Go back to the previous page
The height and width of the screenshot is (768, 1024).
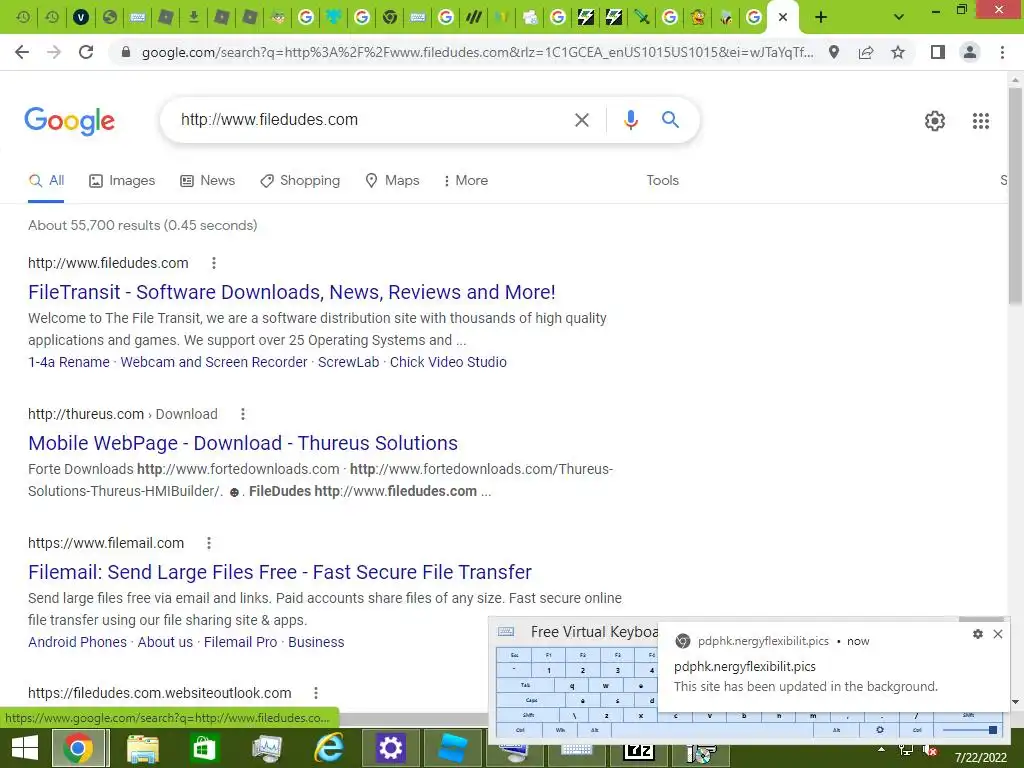click(x=22, y=52)
